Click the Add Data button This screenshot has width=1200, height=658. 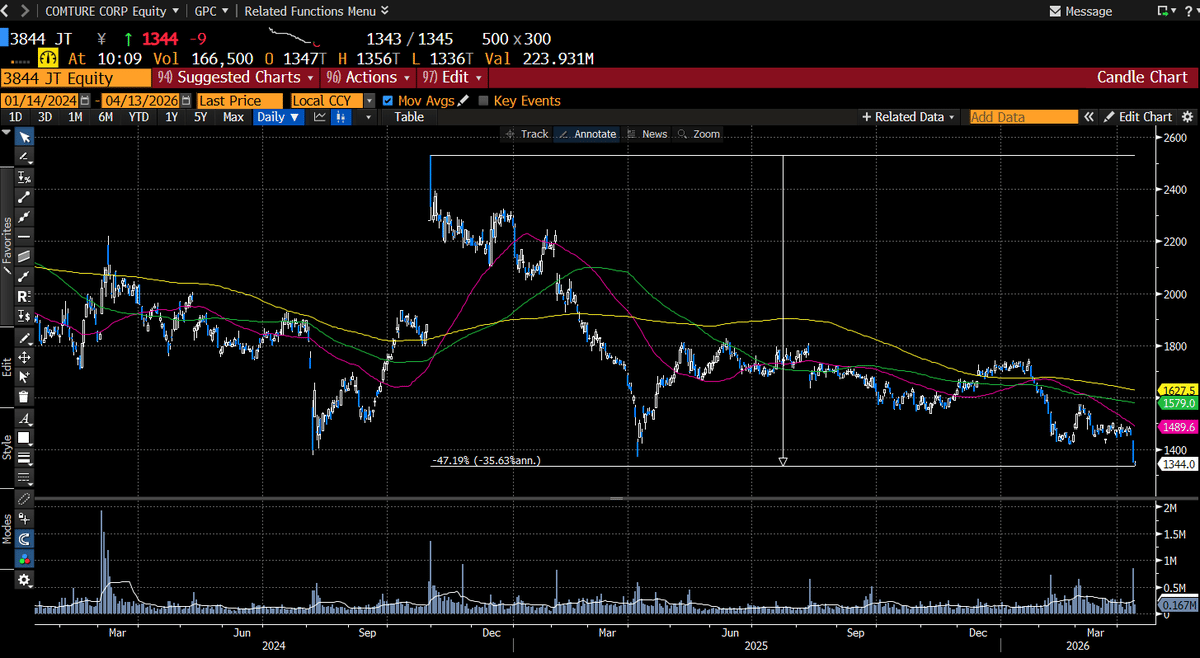1022,117
